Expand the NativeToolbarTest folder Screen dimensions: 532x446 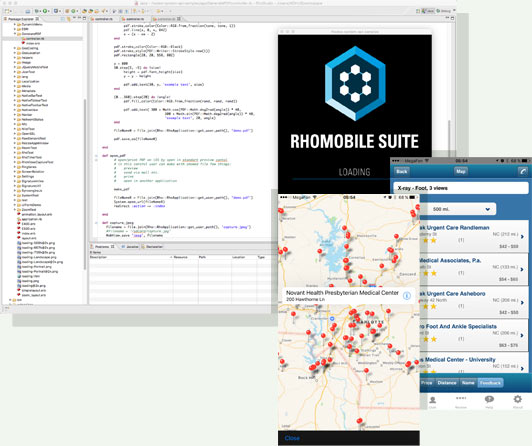coord(15,105)
